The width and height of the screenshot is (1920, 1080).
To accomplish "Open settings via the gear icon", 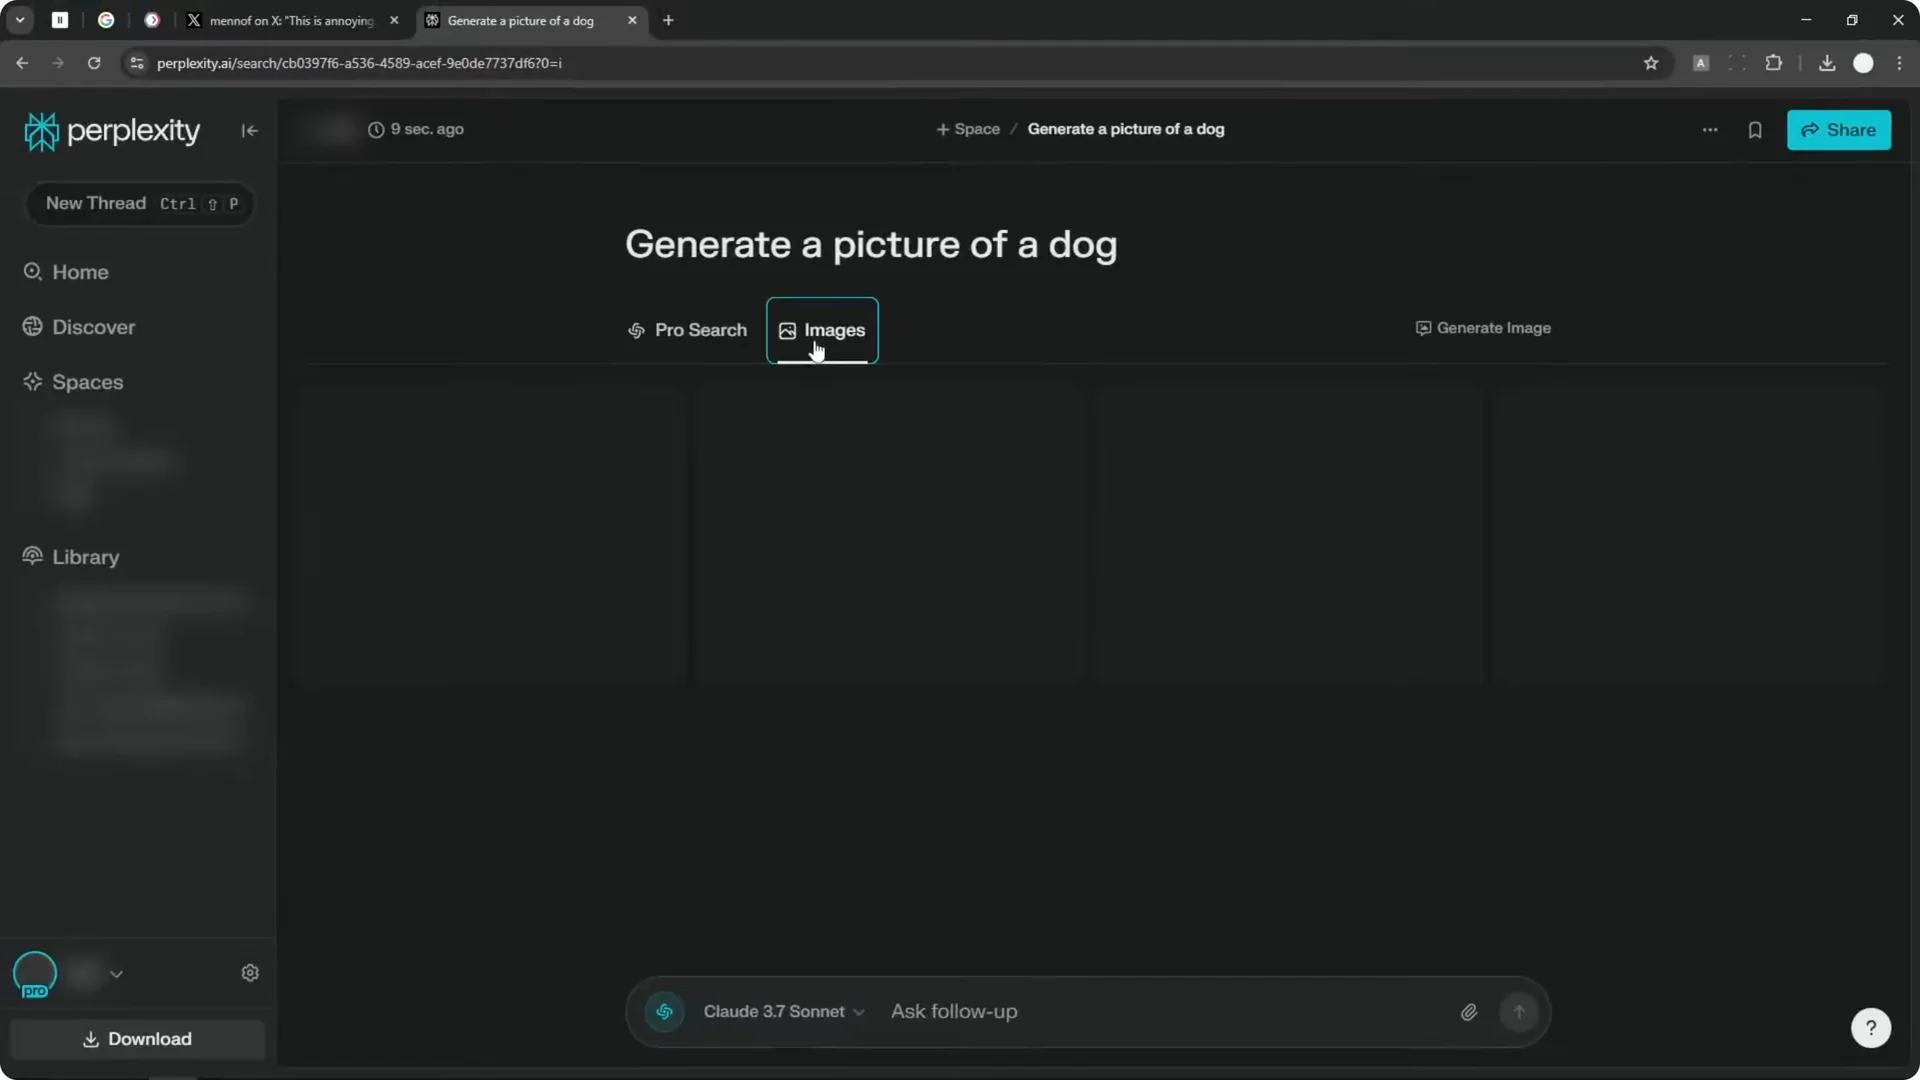I will pyautogui.click(x=250, y=972).
